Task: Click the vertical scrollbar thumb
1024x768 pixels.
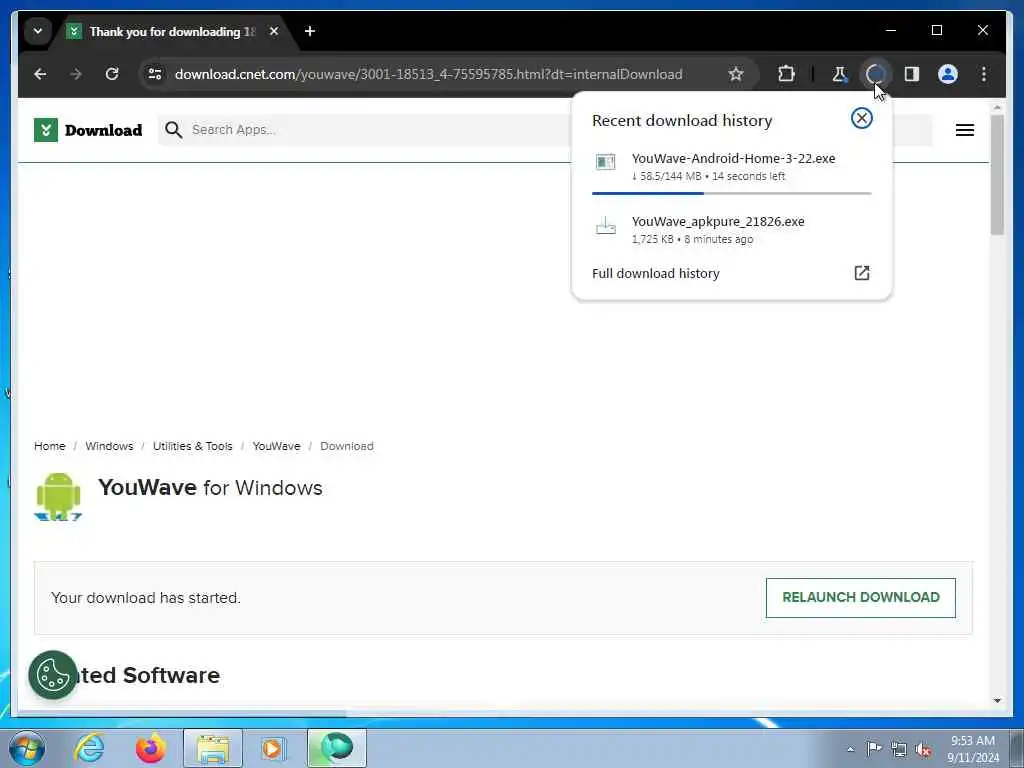Action: coord(997,175)
